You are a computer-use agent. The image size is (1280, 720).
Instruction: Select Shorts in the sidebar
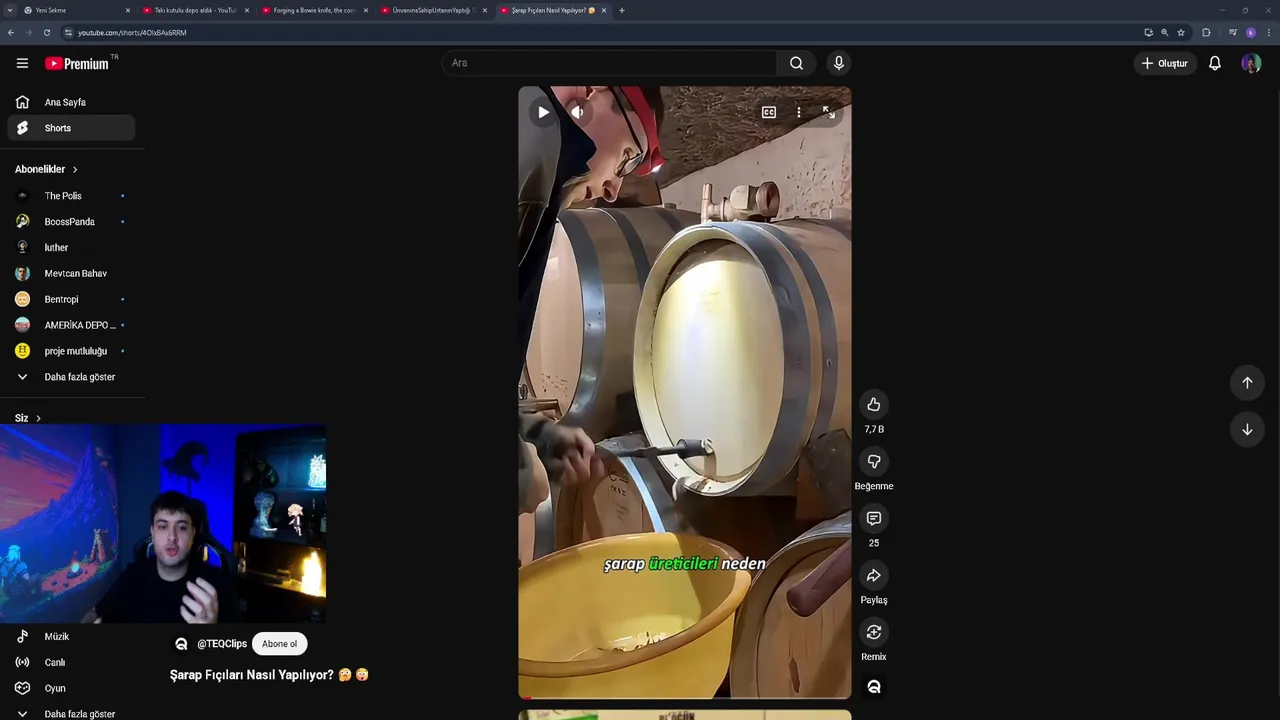71,128
